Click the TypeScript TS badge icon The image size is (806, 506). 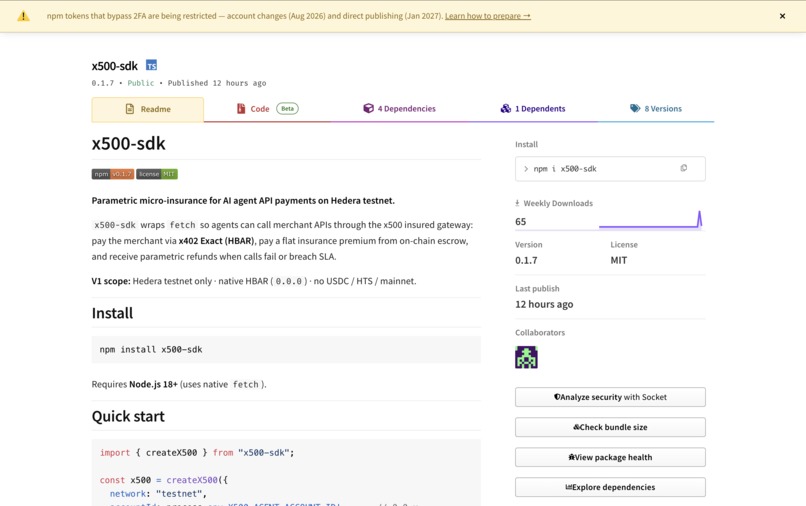click(x=151, y=65)
